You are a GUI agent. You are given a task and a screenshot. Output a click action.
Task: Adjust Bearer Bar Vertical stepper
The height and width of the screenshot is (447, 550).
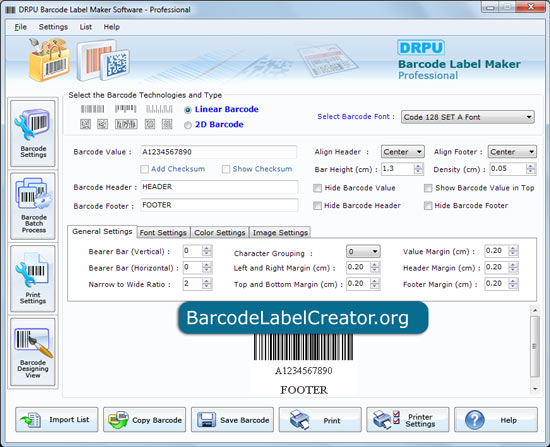tap(207, 251)
